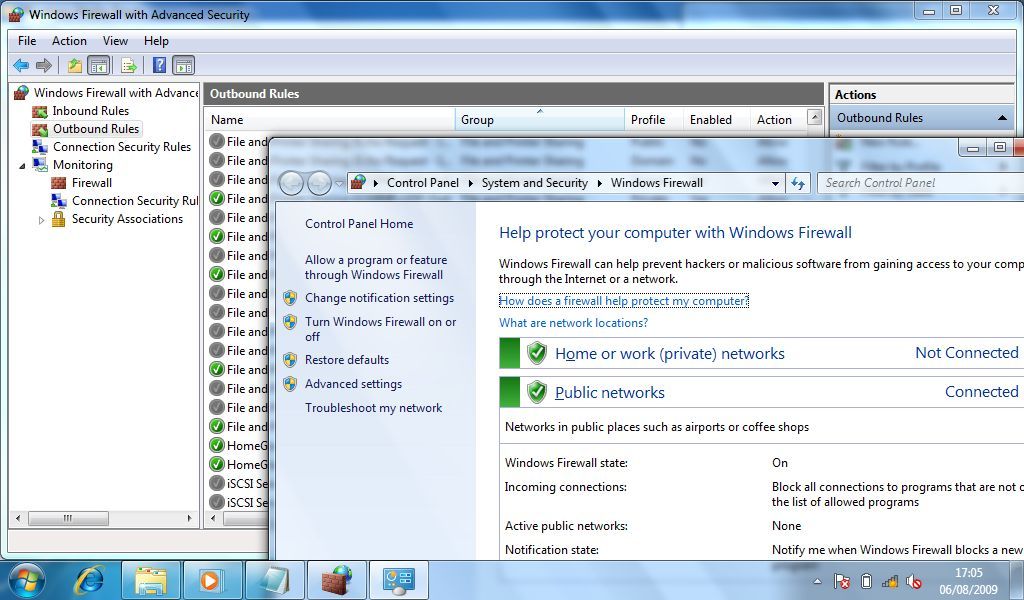Image resolution: width=1024 pixels, height=600 pixels.
Task: Open the Action menu
Action: coord(69,41)
